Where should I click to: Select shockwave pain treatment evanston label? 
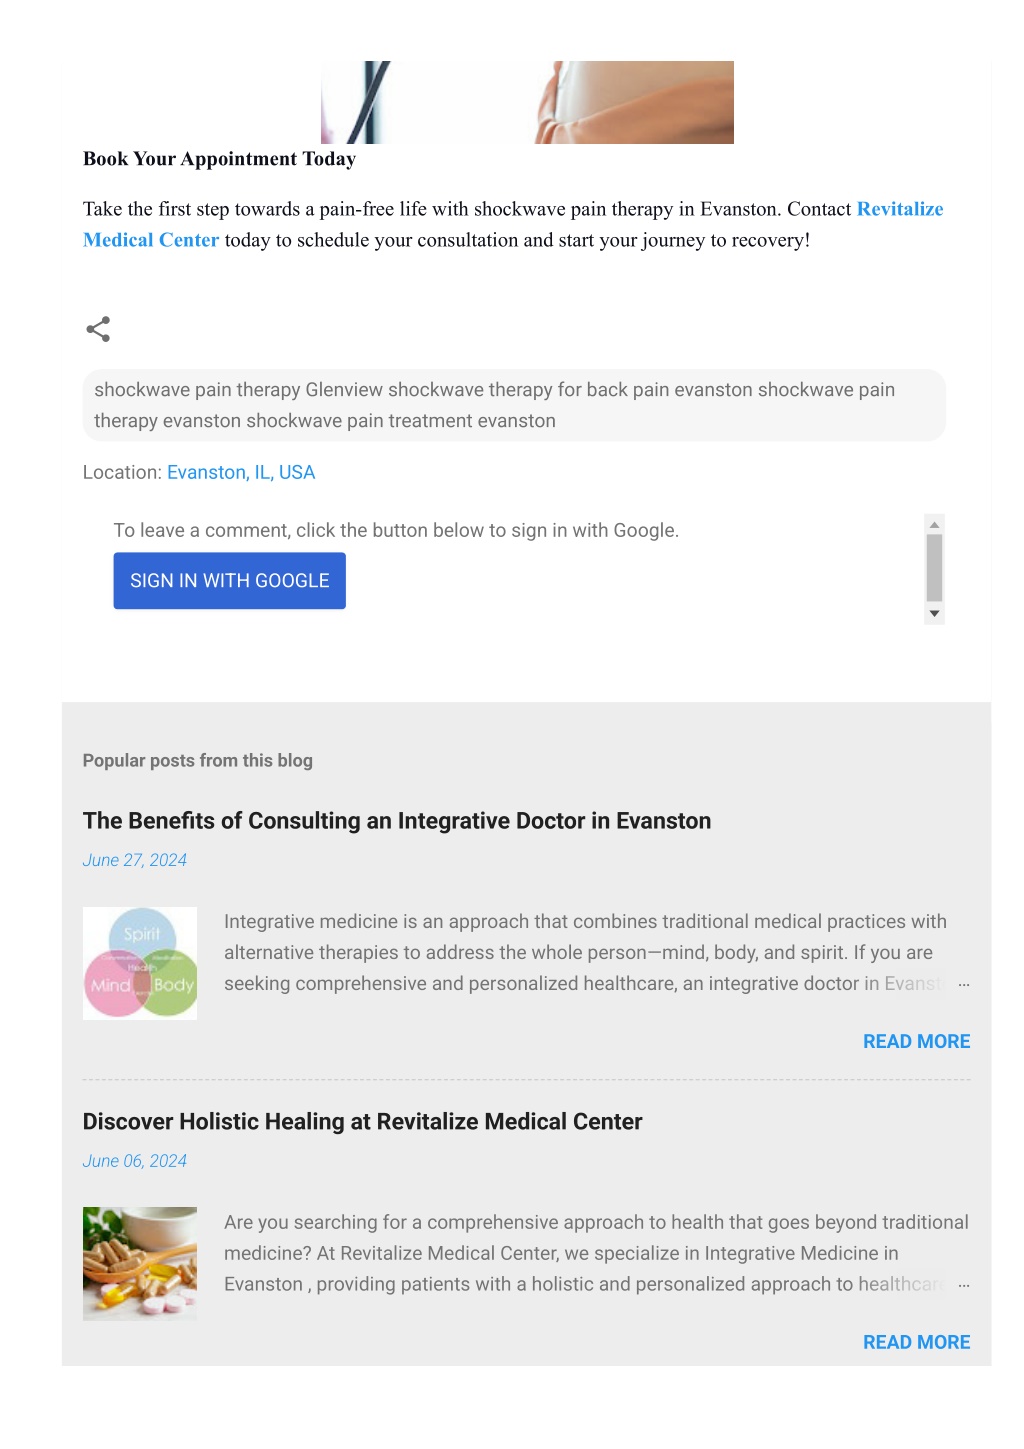[x=401, y=421]
